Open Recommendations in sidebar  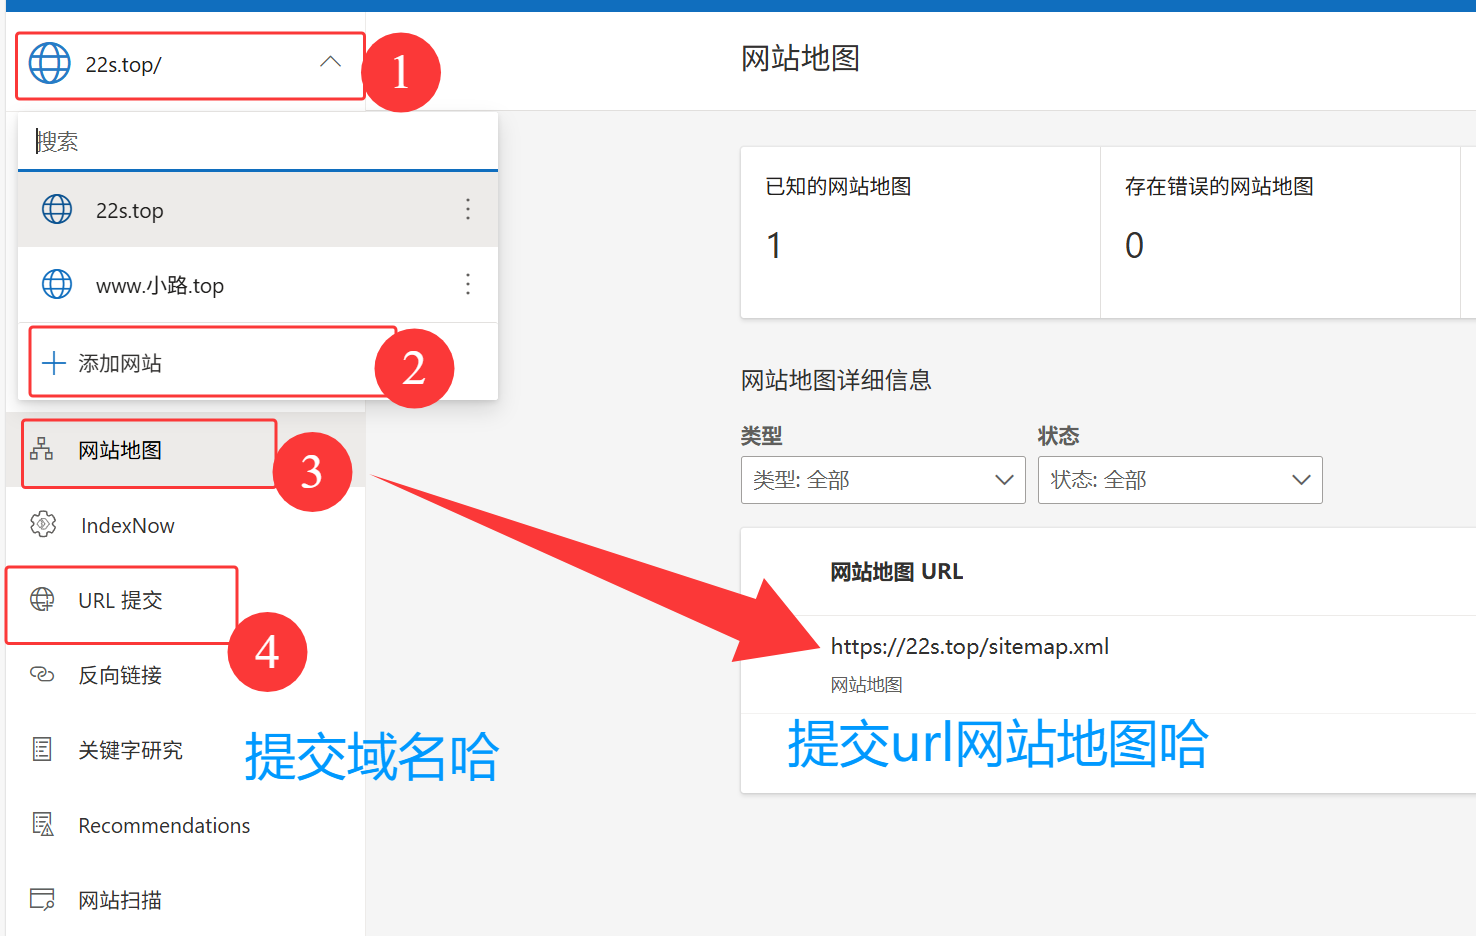point(185,825)
